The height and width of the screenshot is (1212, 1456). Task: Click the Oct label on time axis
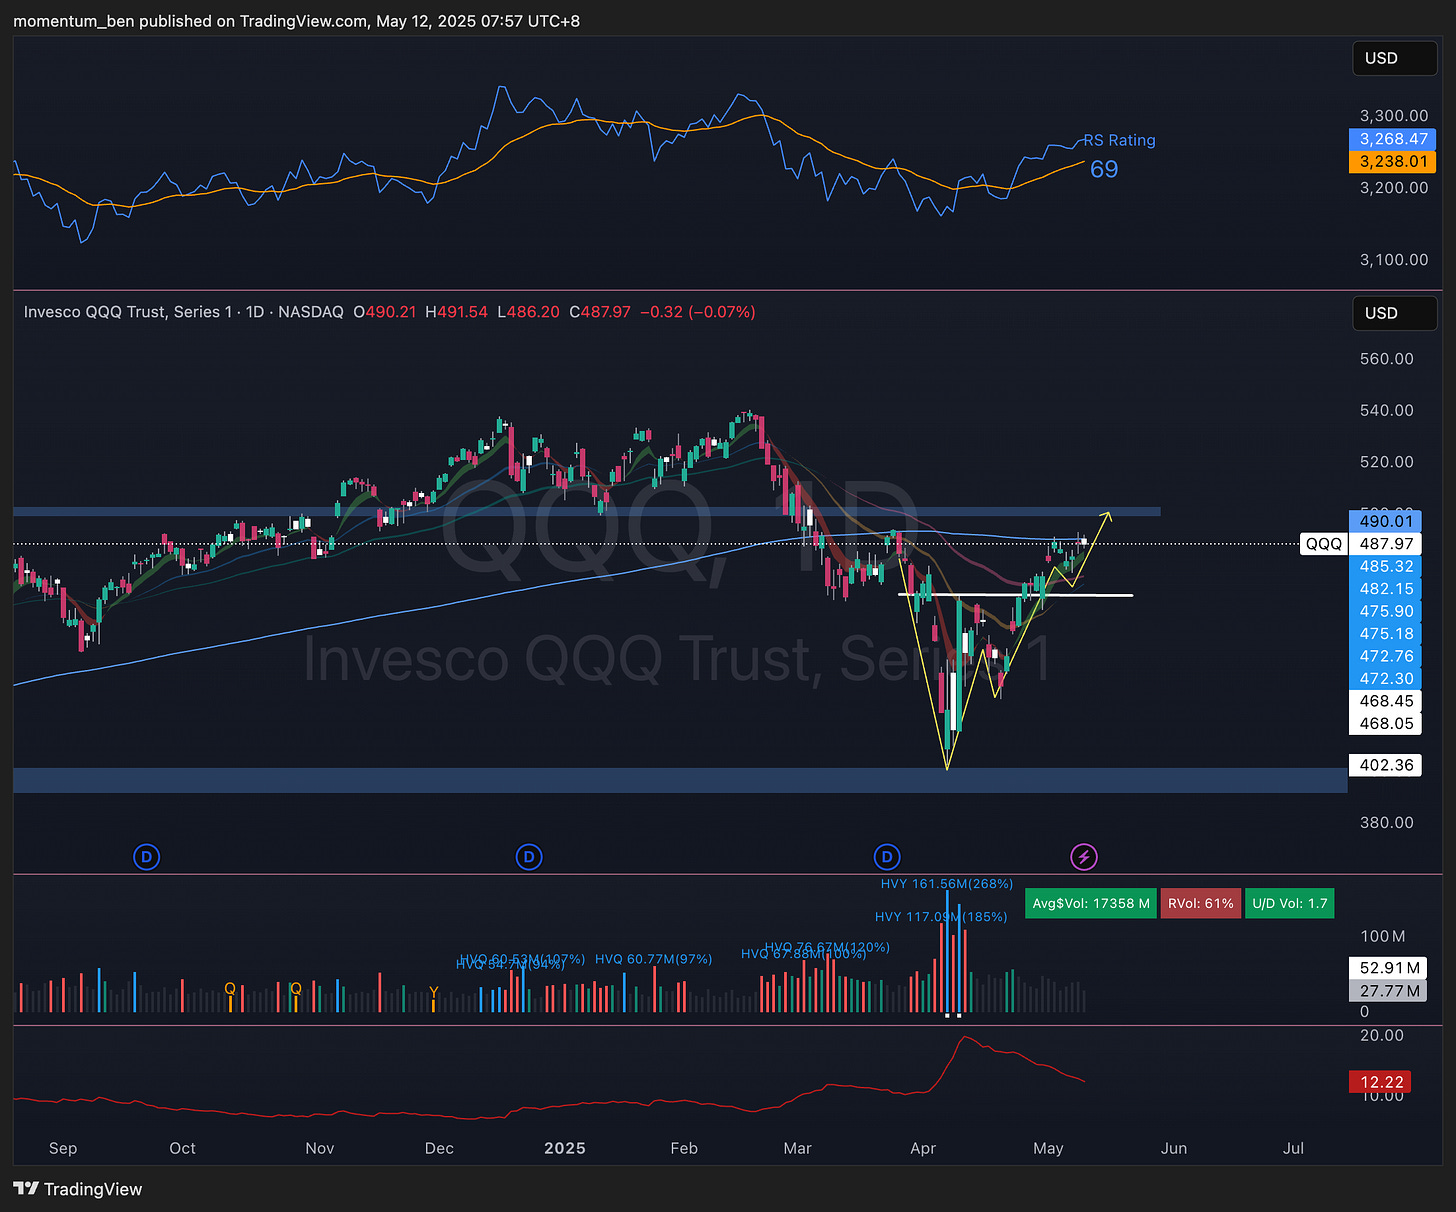(x=183, y=1148)
